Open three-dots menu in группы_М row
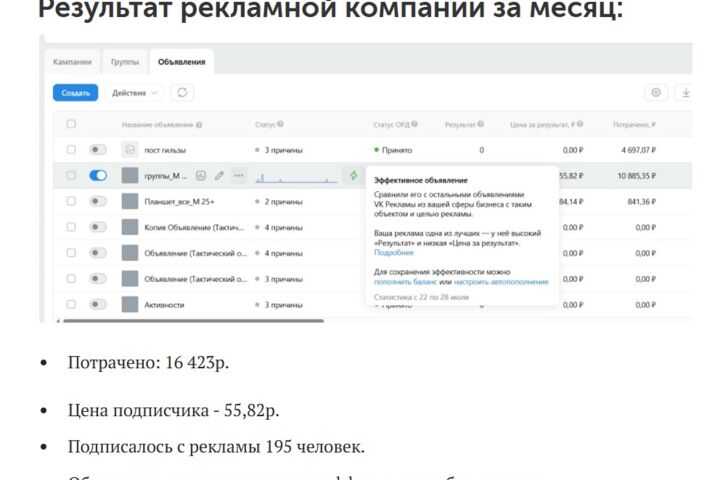 coord(238,175)
